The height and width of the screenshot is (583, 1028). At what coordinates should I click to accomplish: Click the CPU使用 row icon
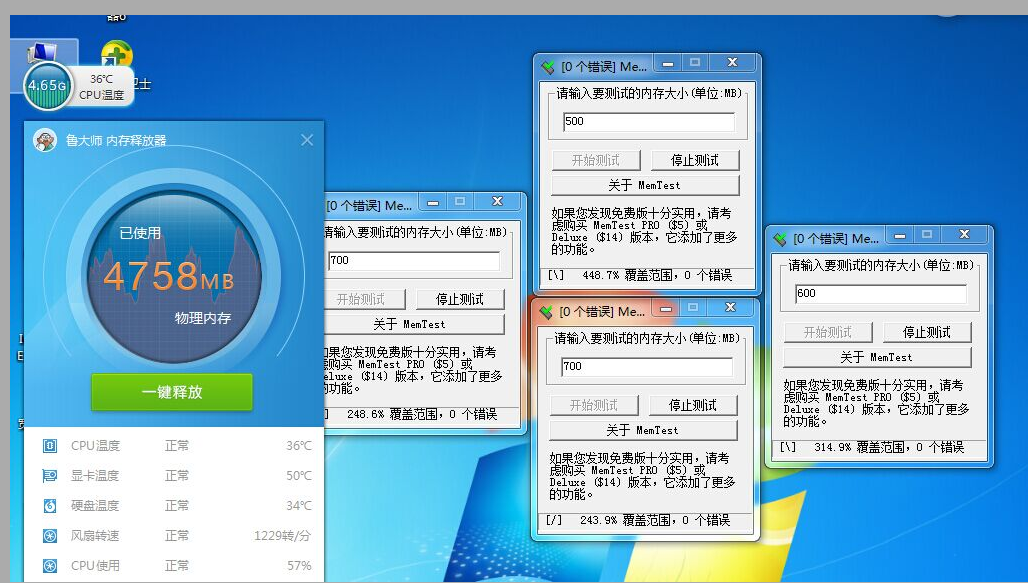tap(50, 565)
